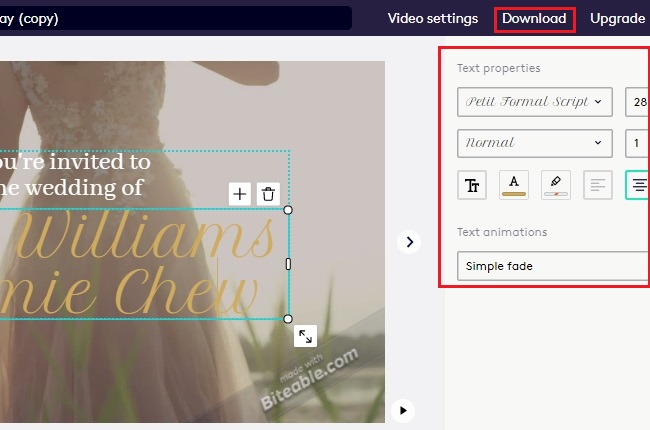Open the Simple fade animation dropdown
Viewport: 650px width, 430px height.
point(553,266)
